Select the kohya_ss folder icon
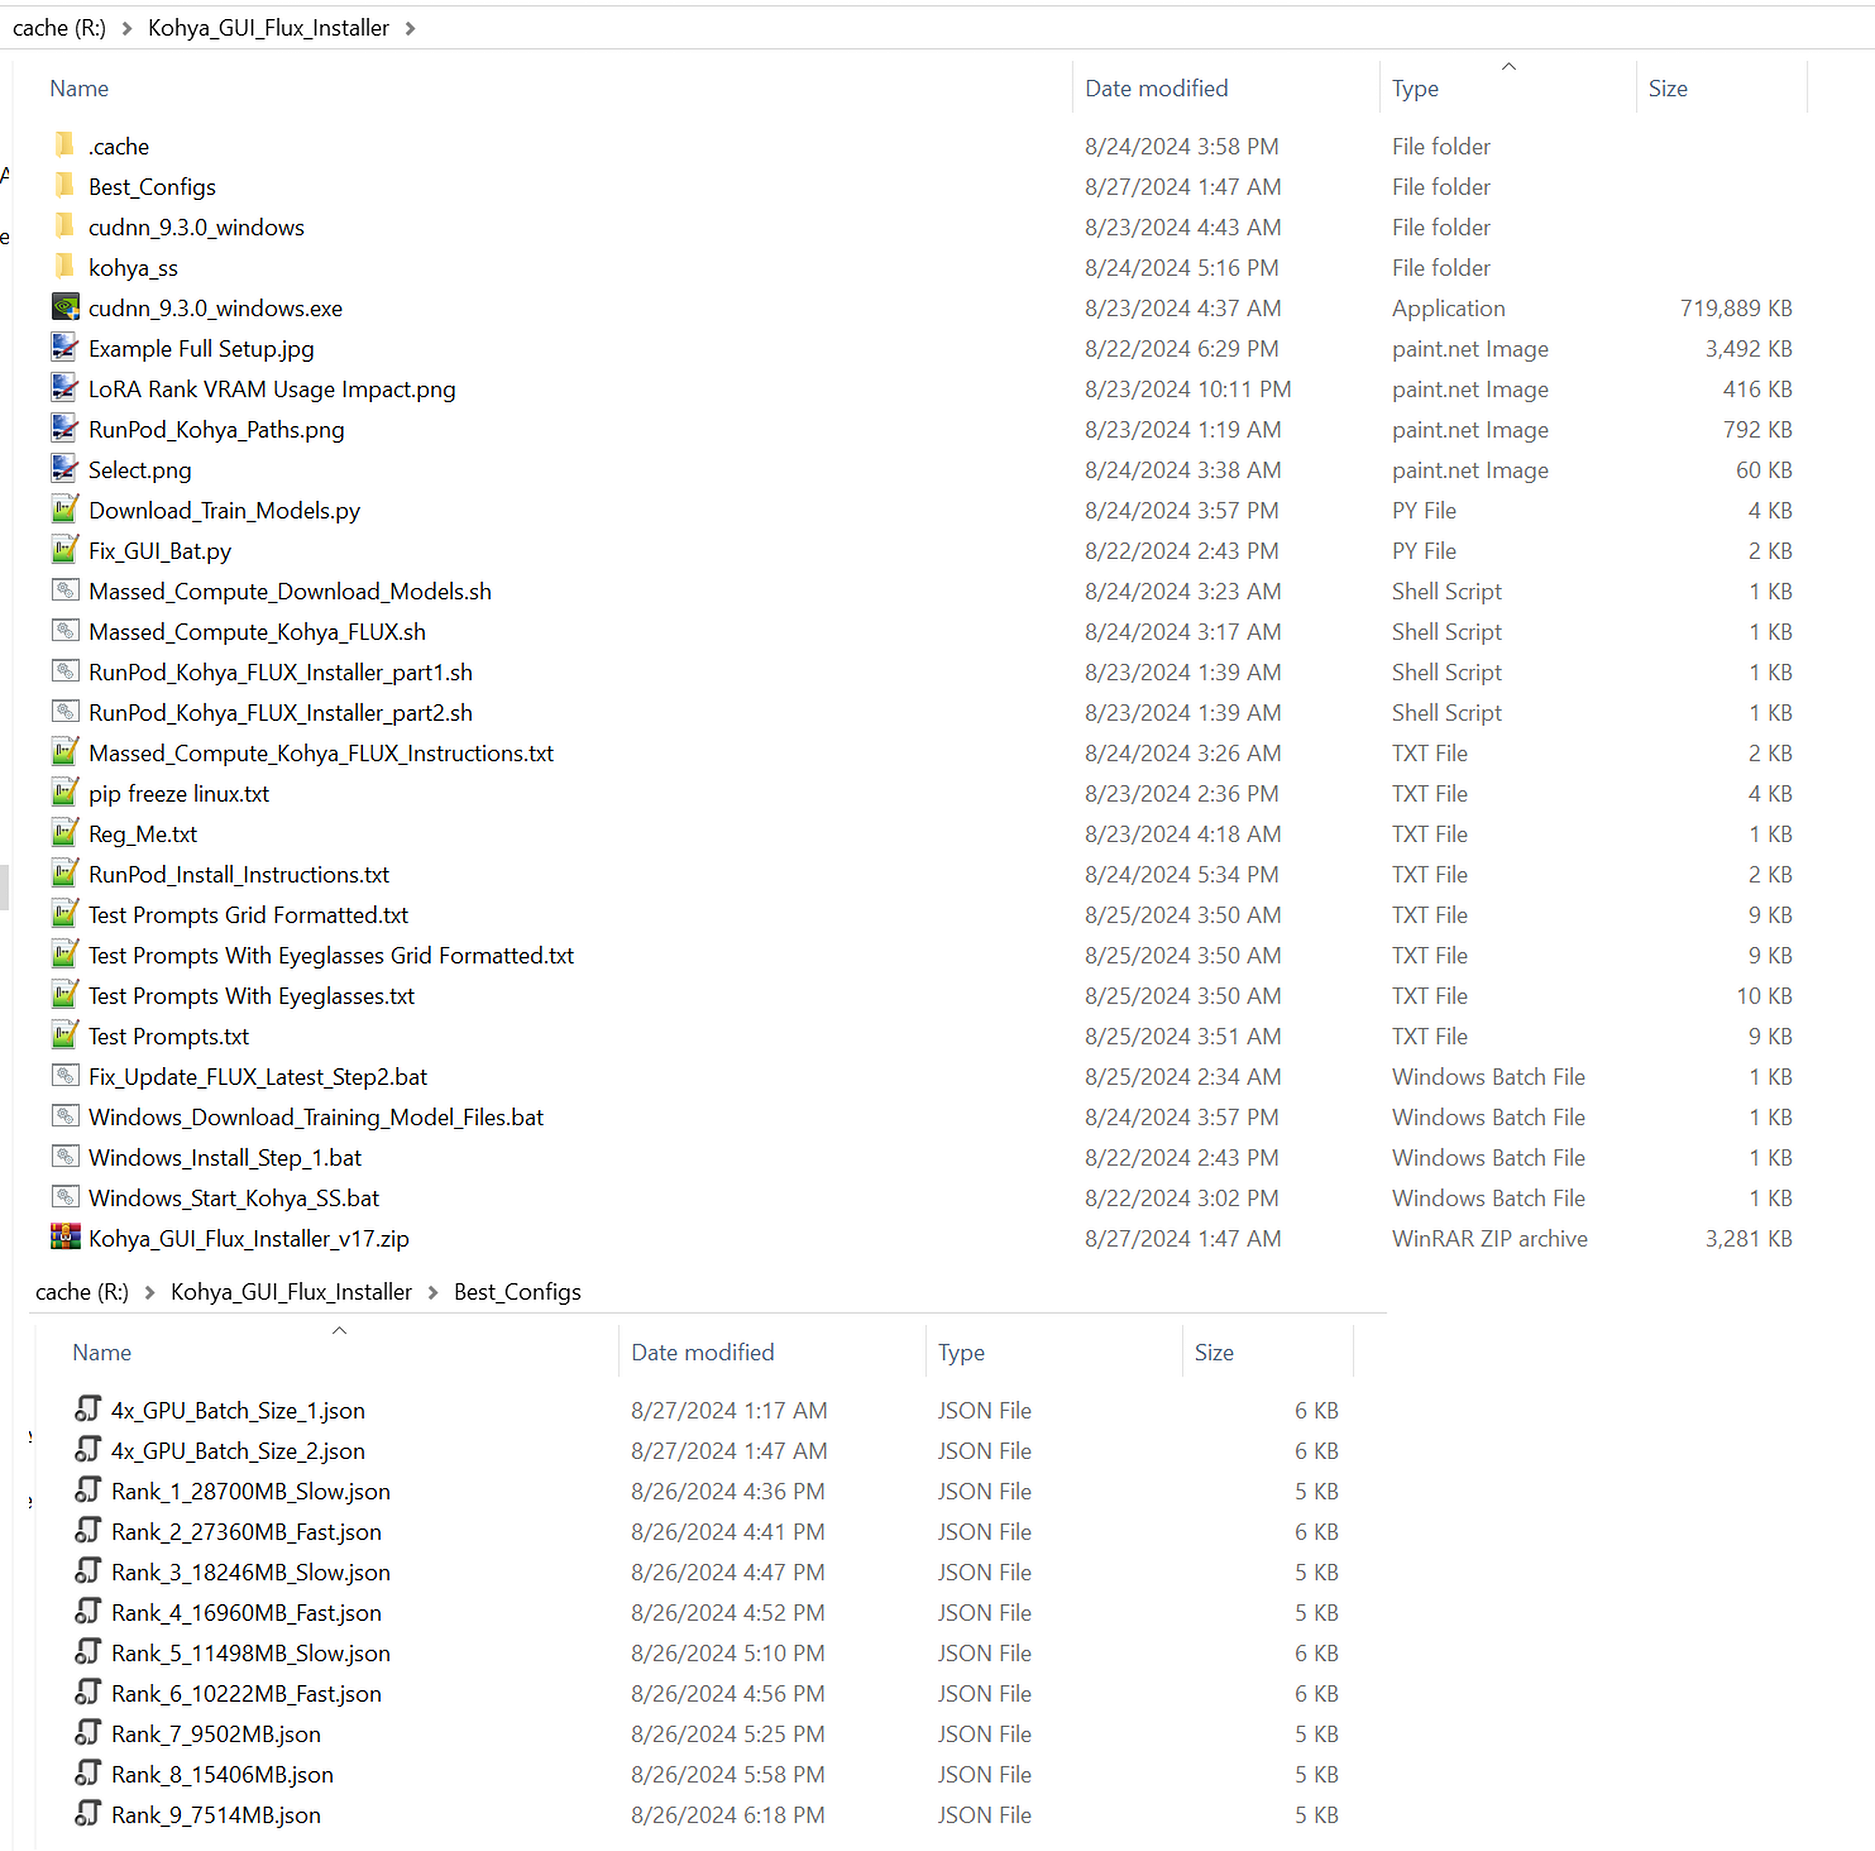This screenshot has height=1851, width=1875. pos(65,267)
